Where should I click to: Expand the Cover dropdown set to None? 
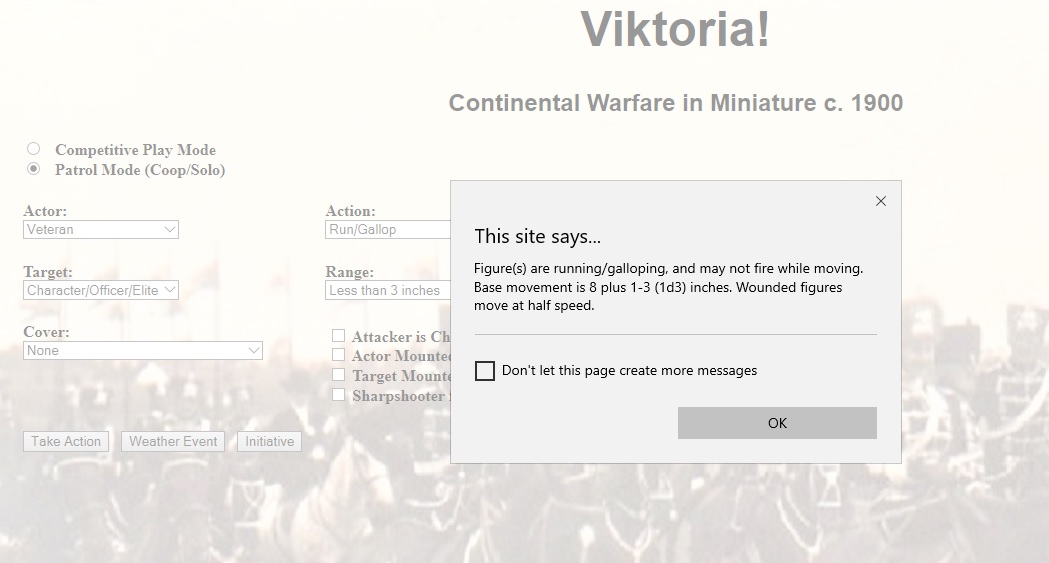click(143, 350)
